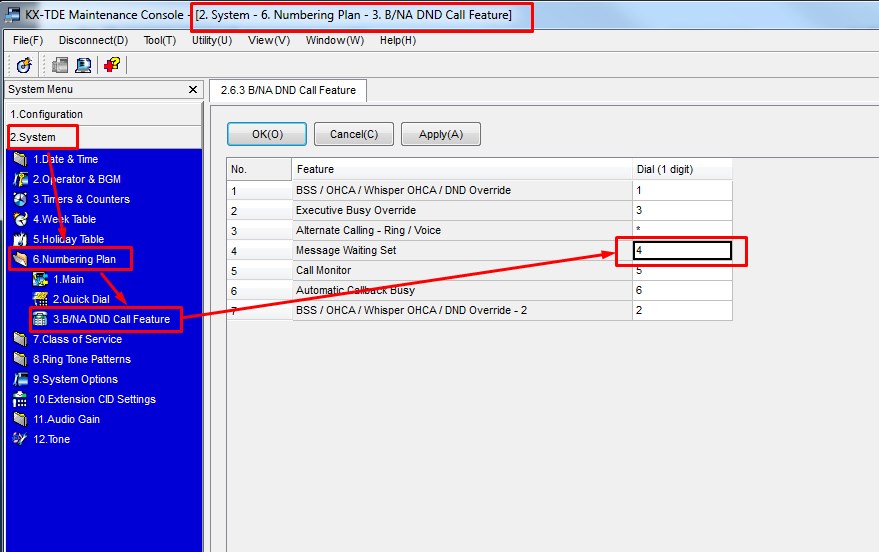Open the View(V) menu

click(269, 40)
